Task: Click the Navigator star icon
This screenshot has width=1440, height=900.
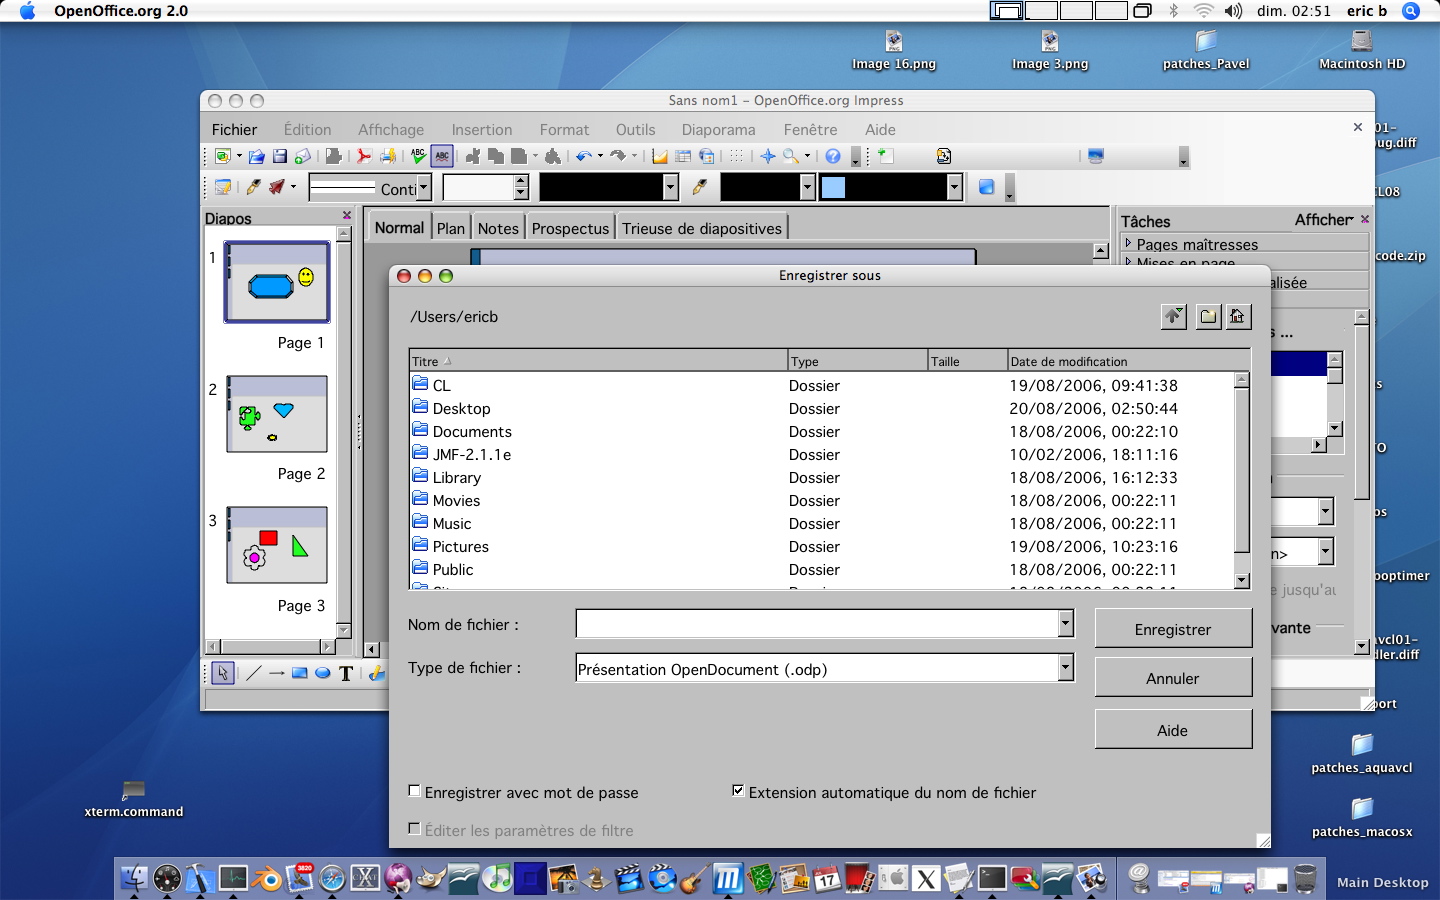Action: tap(768, 156)
